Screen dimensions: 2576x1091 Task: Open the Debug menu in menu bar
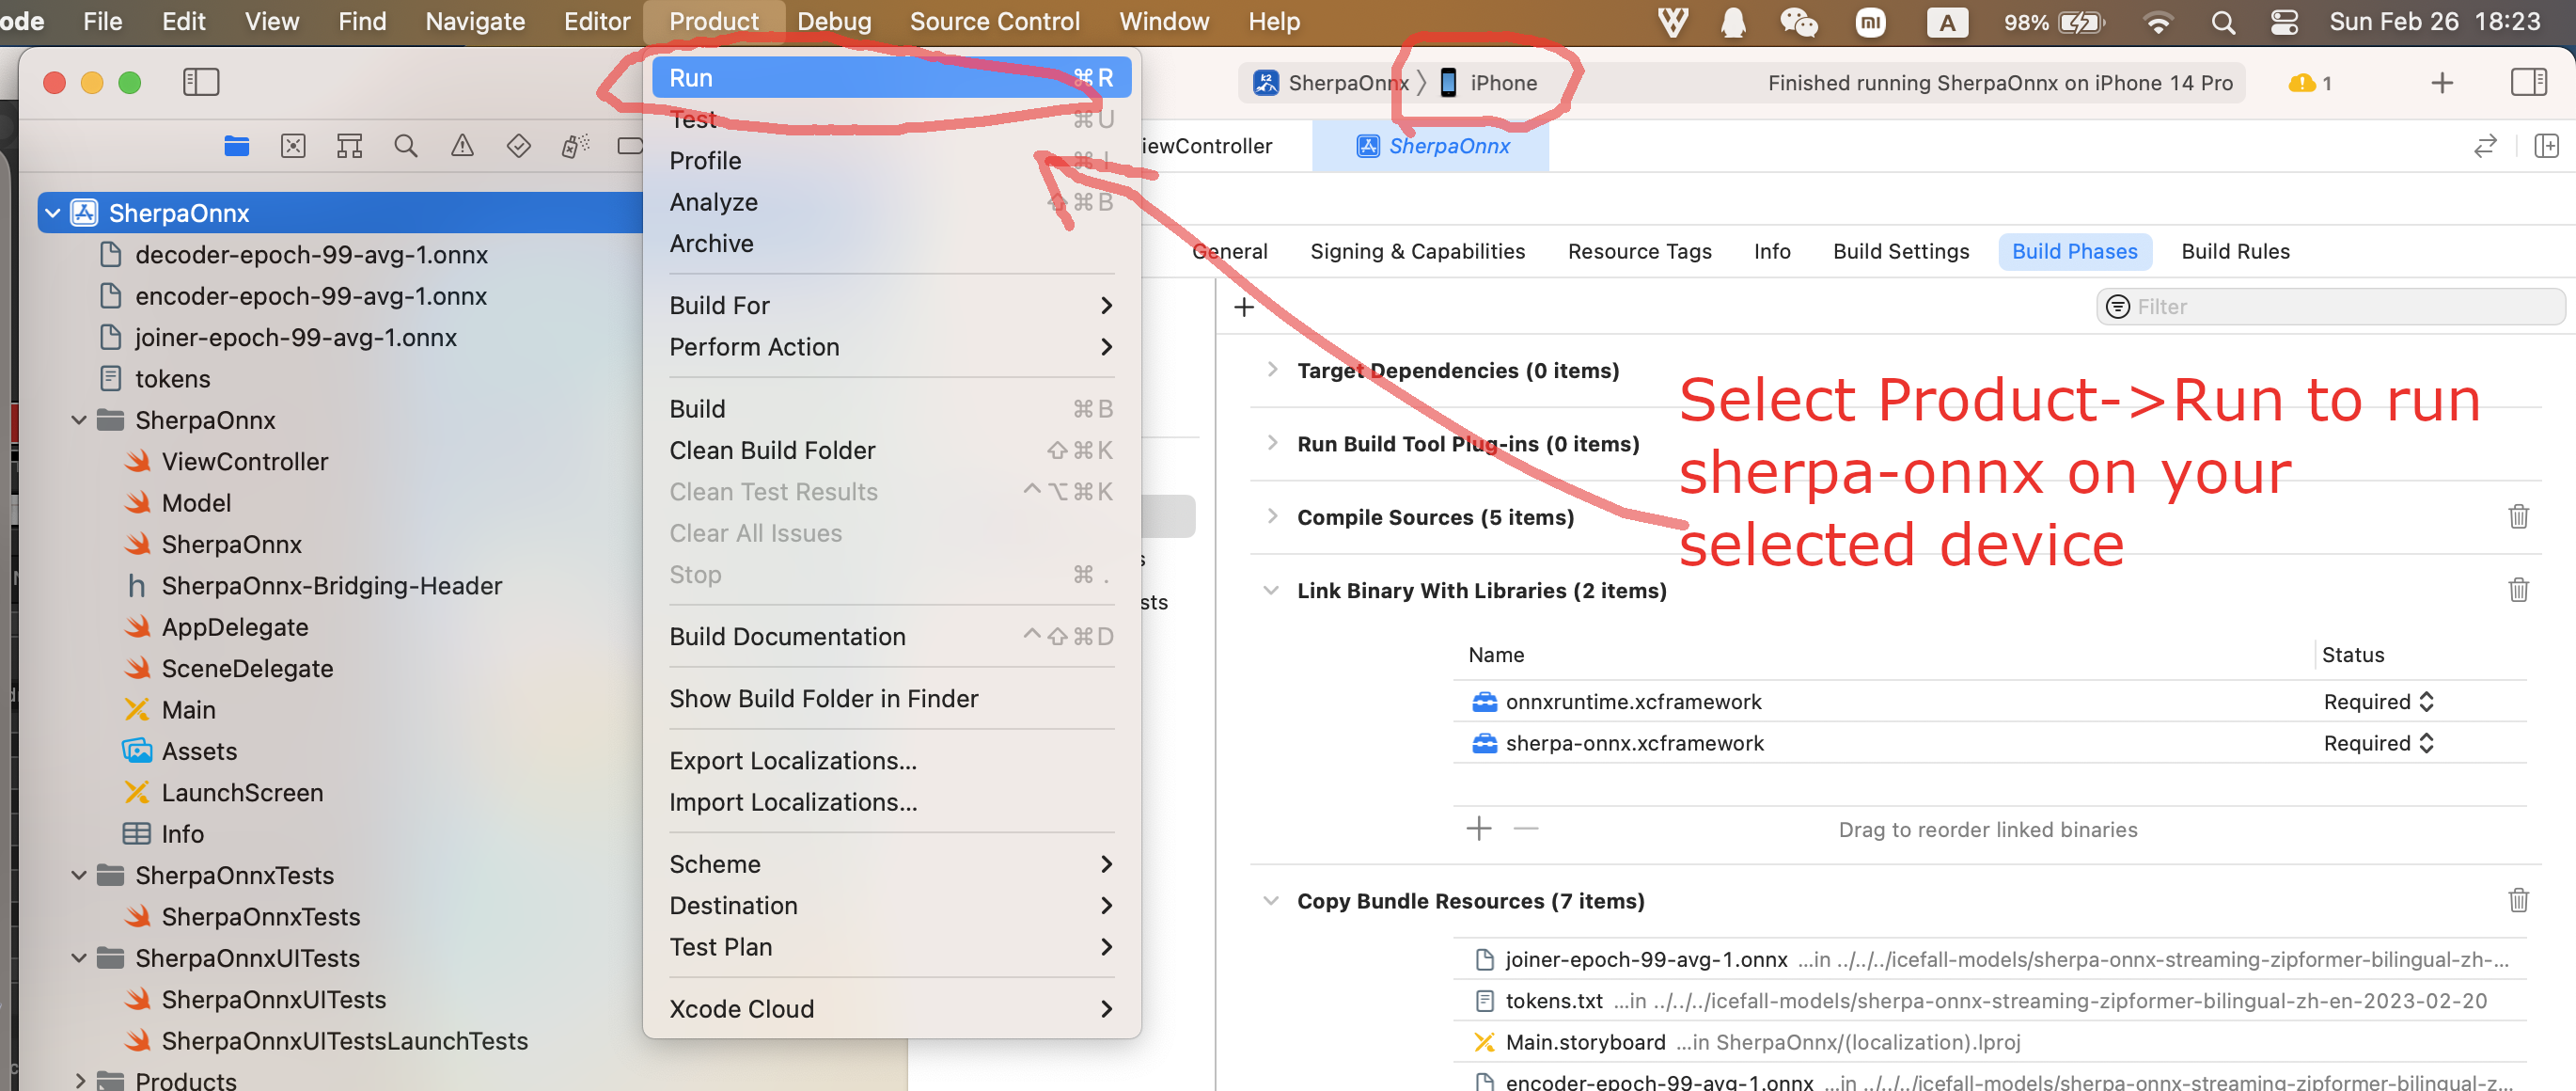click(x=834, y=22)
